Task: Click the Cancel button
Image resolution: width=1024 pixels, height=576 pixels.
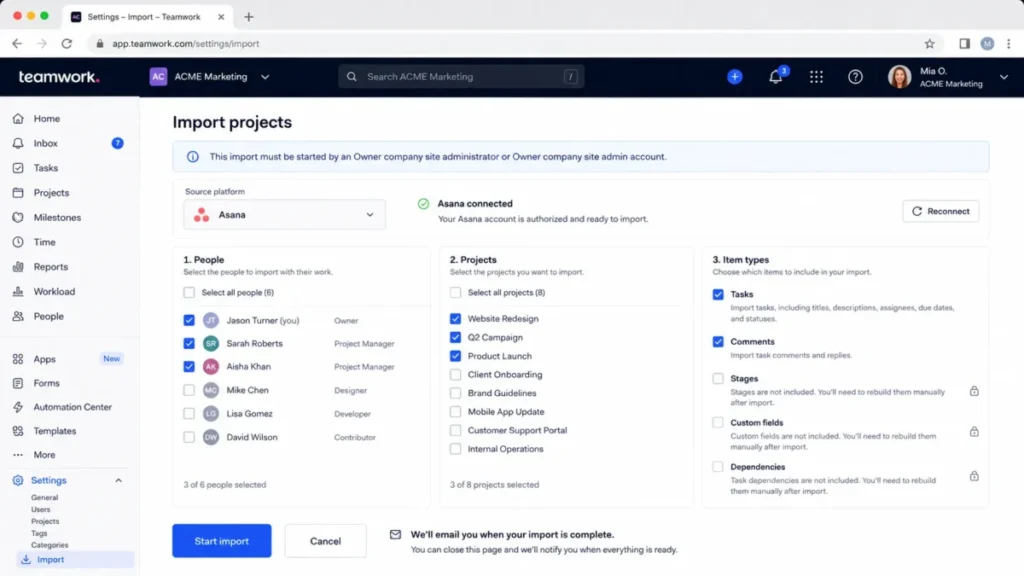Action: point(325,541)
